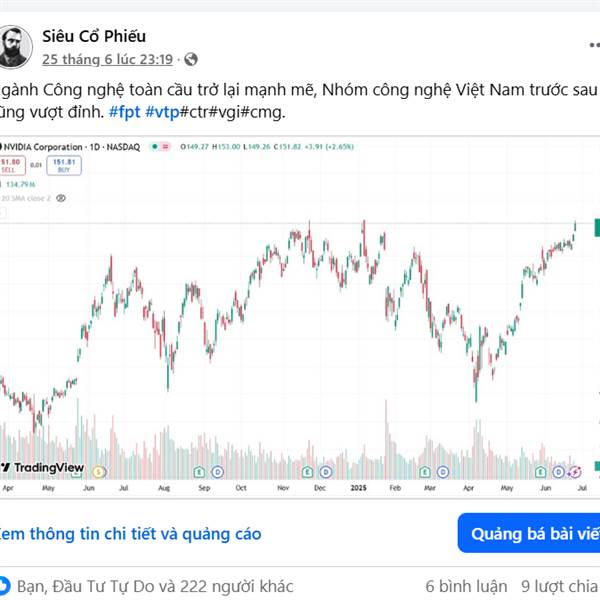Click the yellow split S marker near June
This screenshot has width=600, height=600.
coord(98,472)
